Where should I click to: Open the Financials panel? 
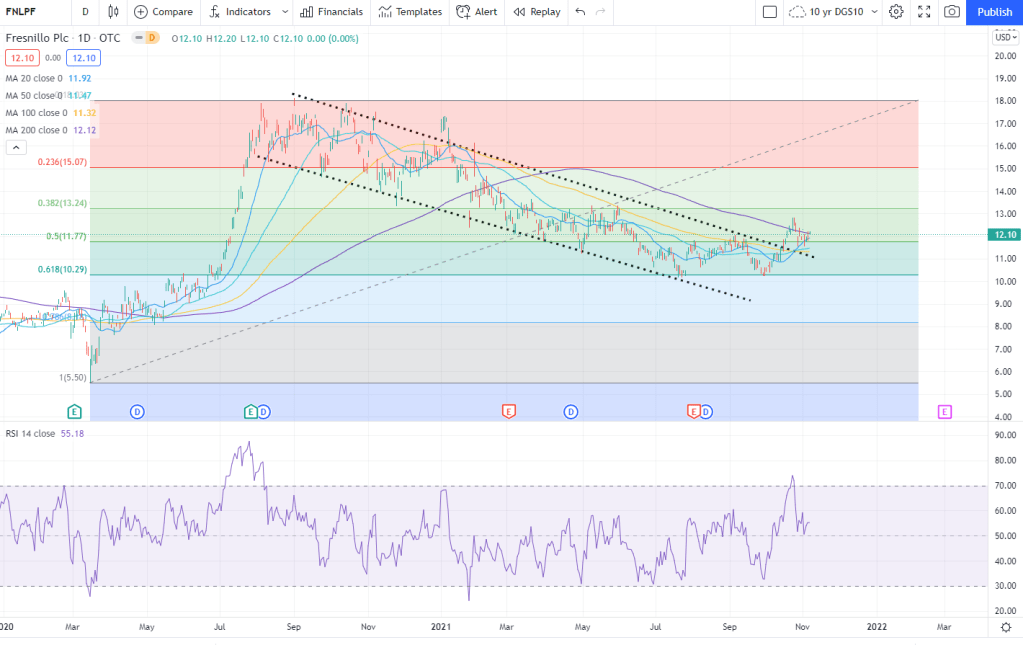pos(332,12)
